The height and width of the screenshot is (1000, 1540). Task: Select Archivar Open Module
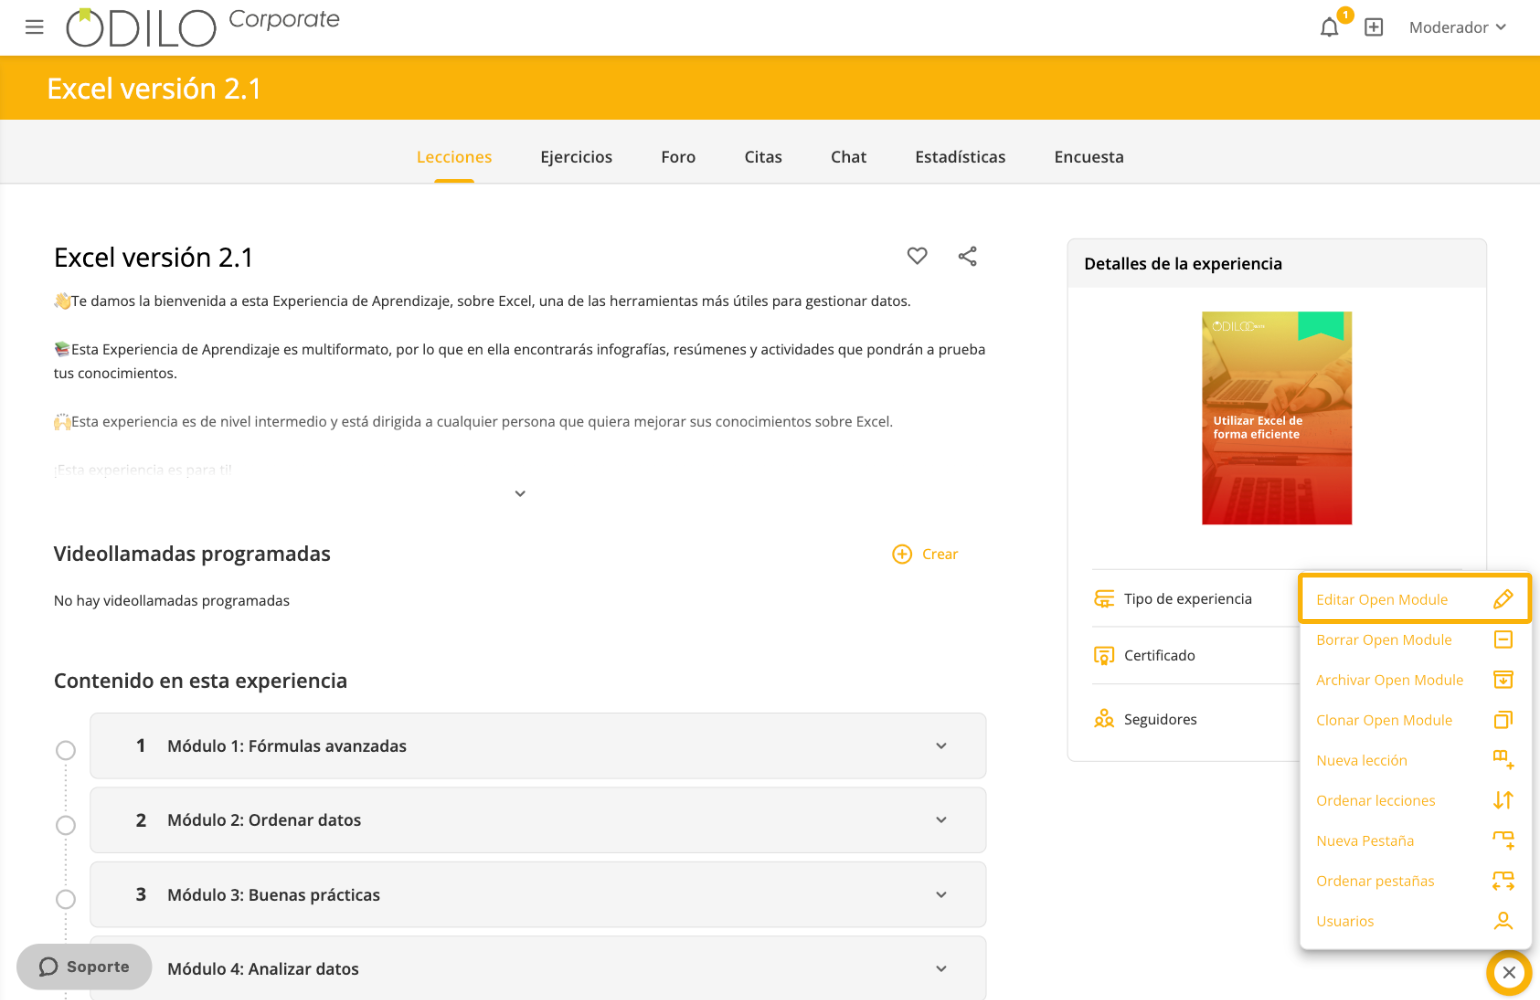[x=1415, y=680]
